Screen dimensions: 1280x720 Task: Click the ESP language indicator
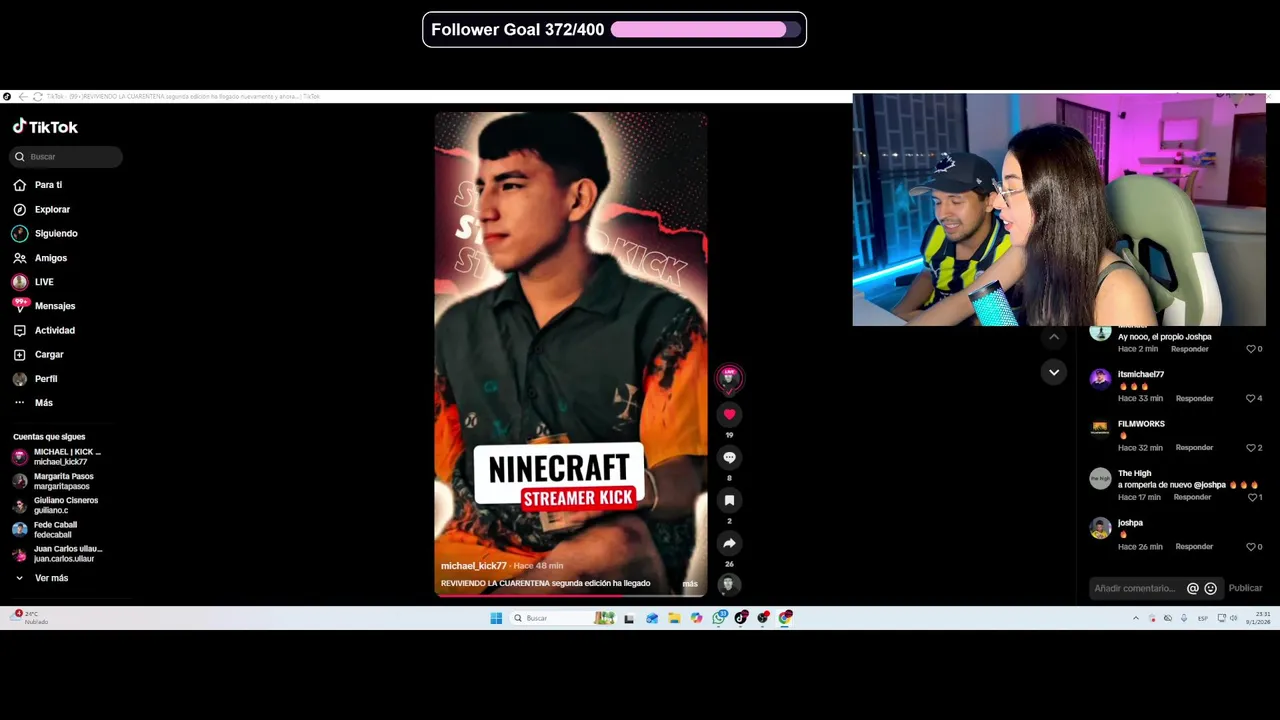[x=1203, y=618]
